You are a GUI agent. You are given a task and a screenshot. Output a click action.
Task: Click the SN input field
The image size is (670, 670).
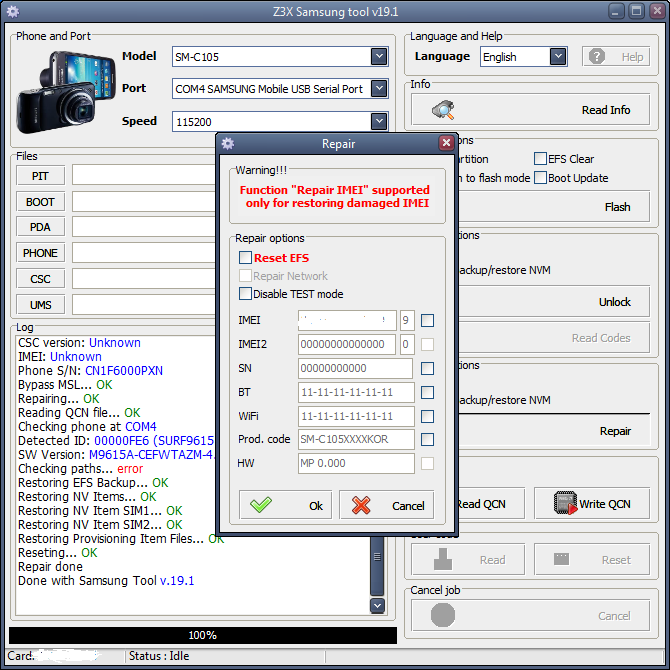[355, 368]
